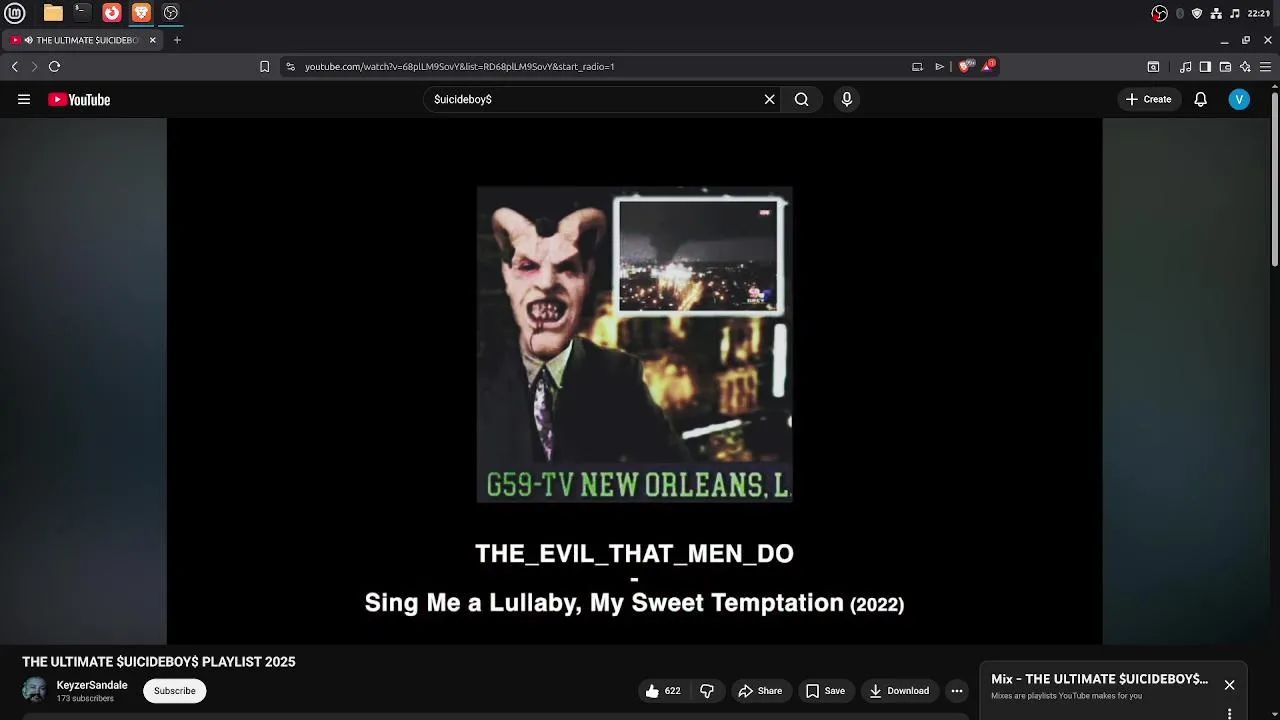Screen dimensions: 1280x720
Task: Click the video title THE ULTIMATE $UICIDEBOY$ PLAYLIST 2025
Action: click(159, 662)
